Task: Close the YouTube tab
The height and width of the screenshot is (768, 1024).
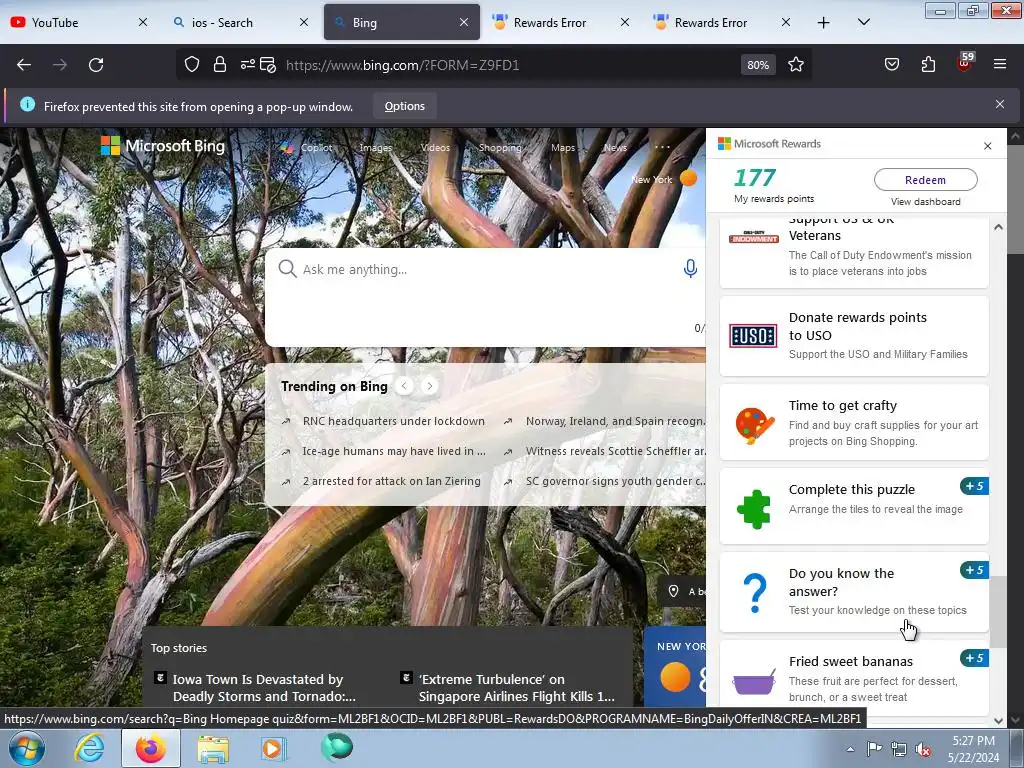Action: coord(143,23)
